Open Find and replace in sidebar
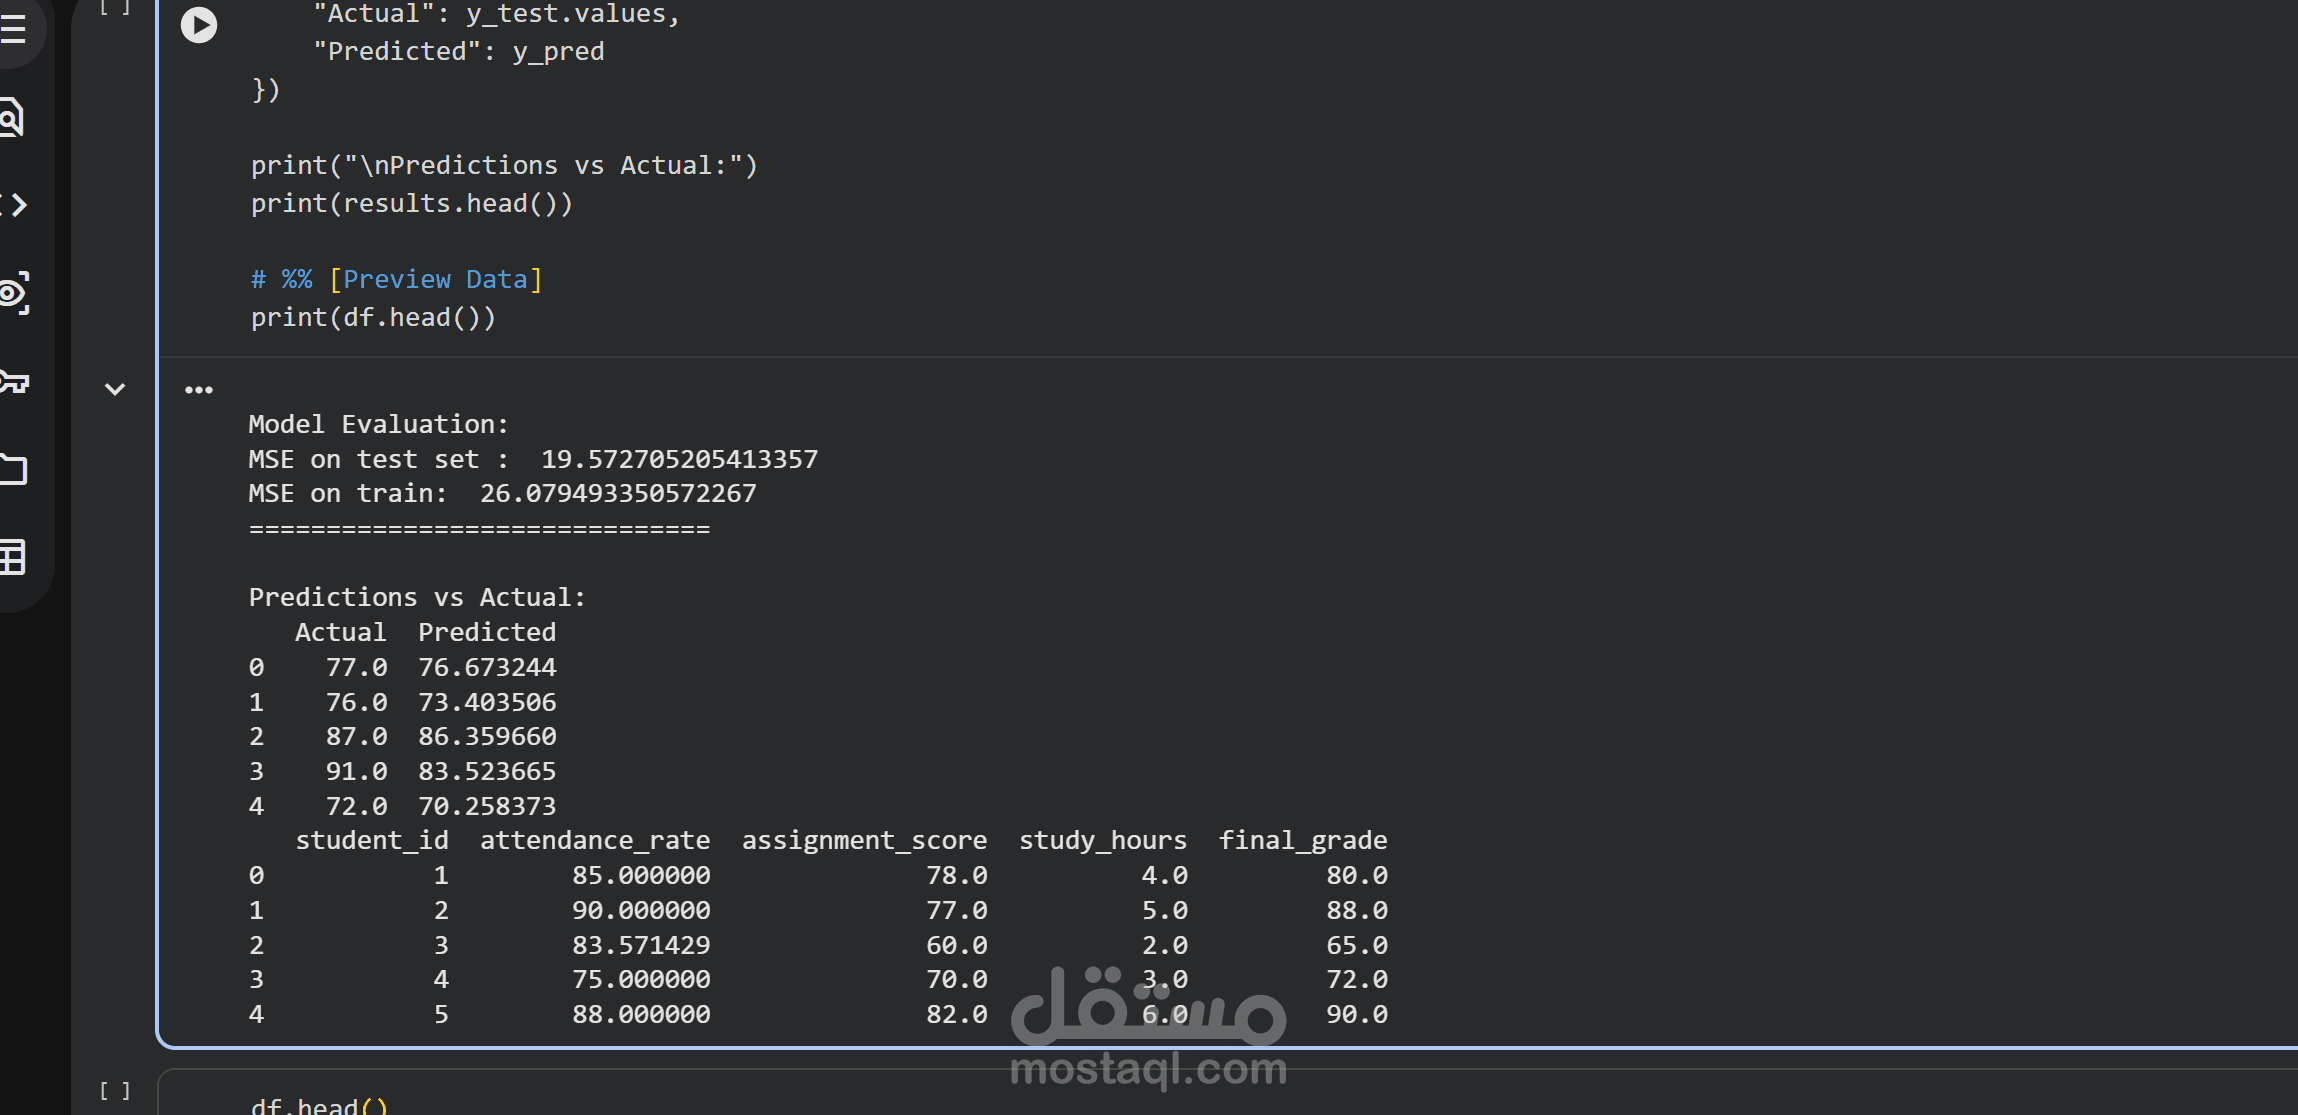The height and width of the screenshot is (1115, 2298). [x=10, y=118]
